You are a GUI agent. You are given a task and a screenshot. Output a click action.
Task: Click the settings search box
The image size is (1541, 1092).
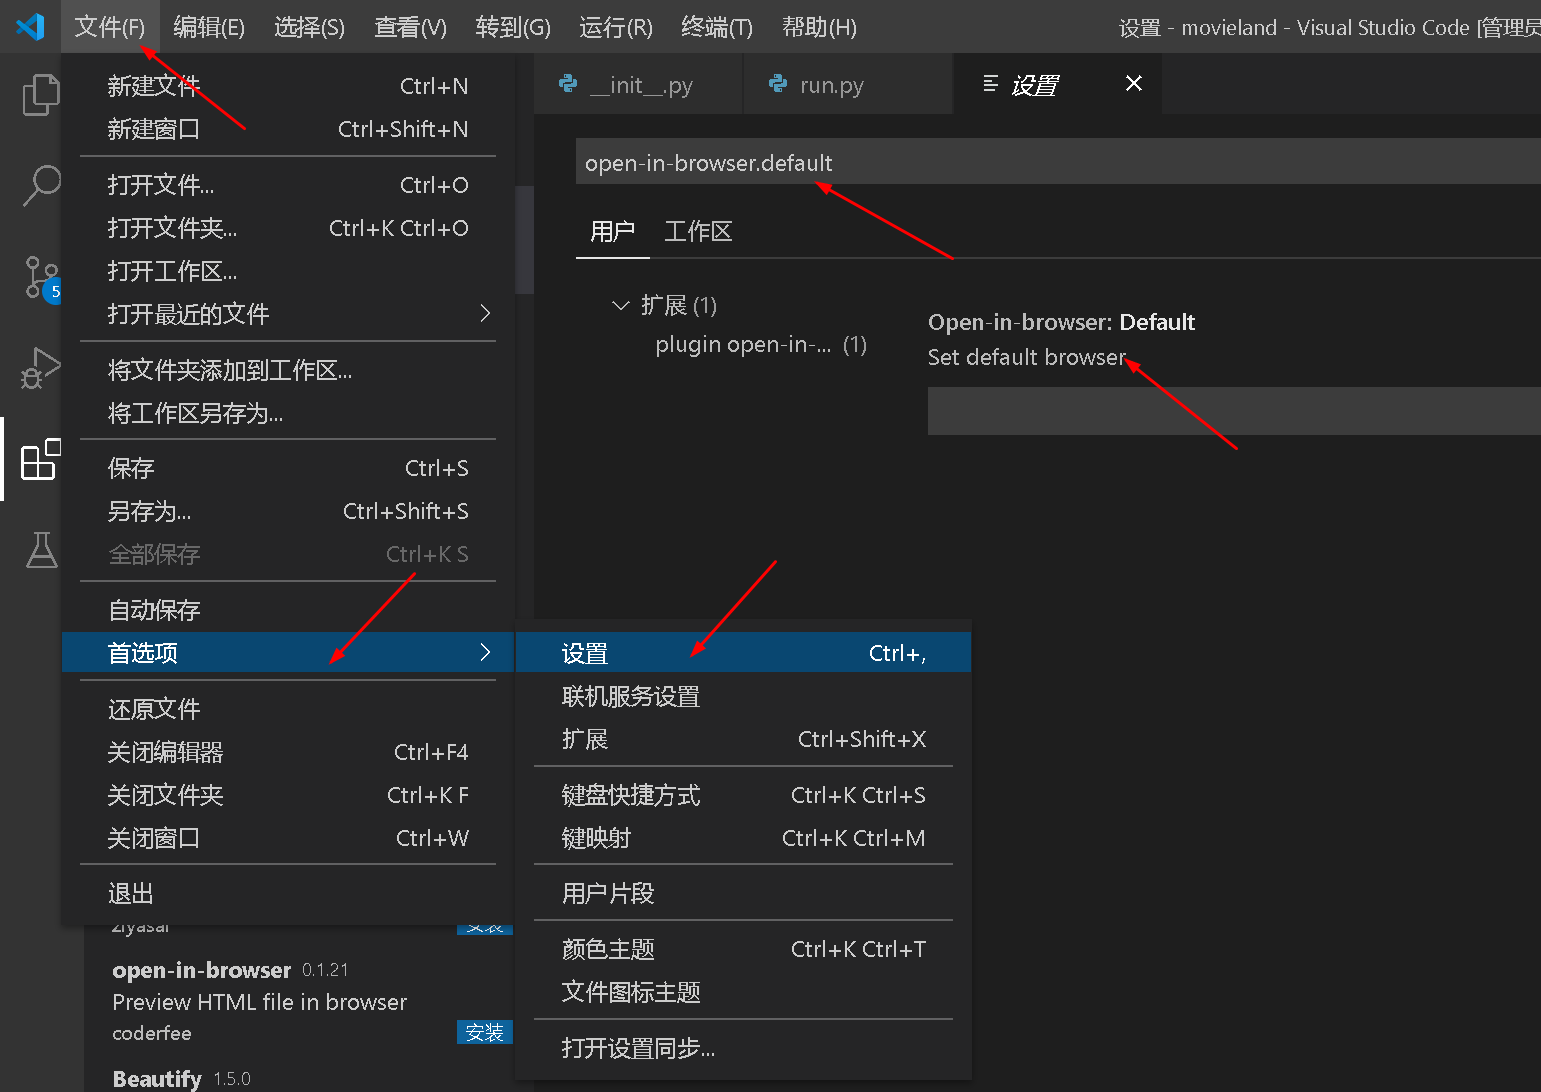point(1058,163)
